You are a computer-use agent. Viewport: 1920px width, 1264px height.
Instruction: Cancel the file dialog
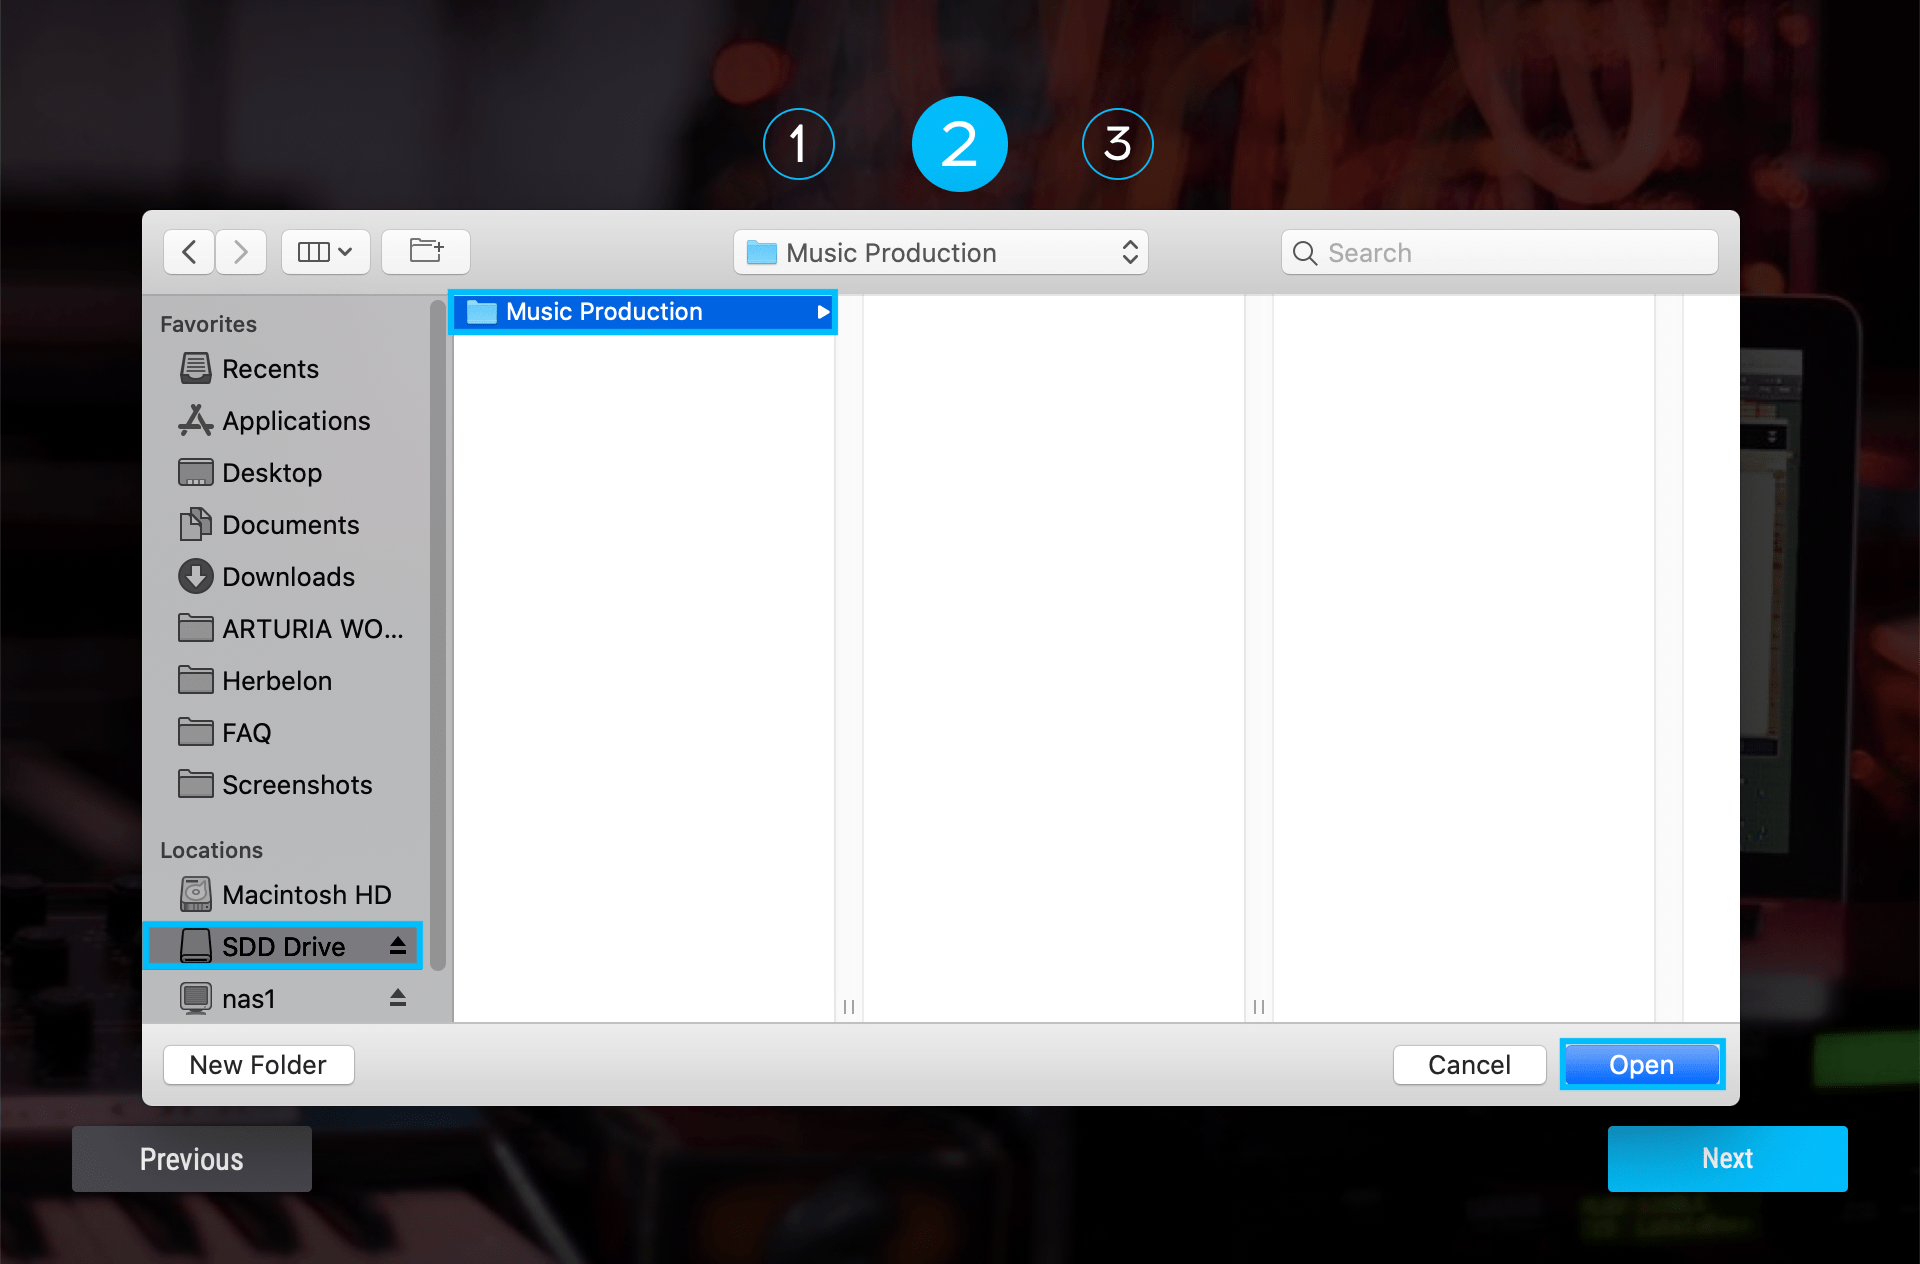[1469, 1064]
